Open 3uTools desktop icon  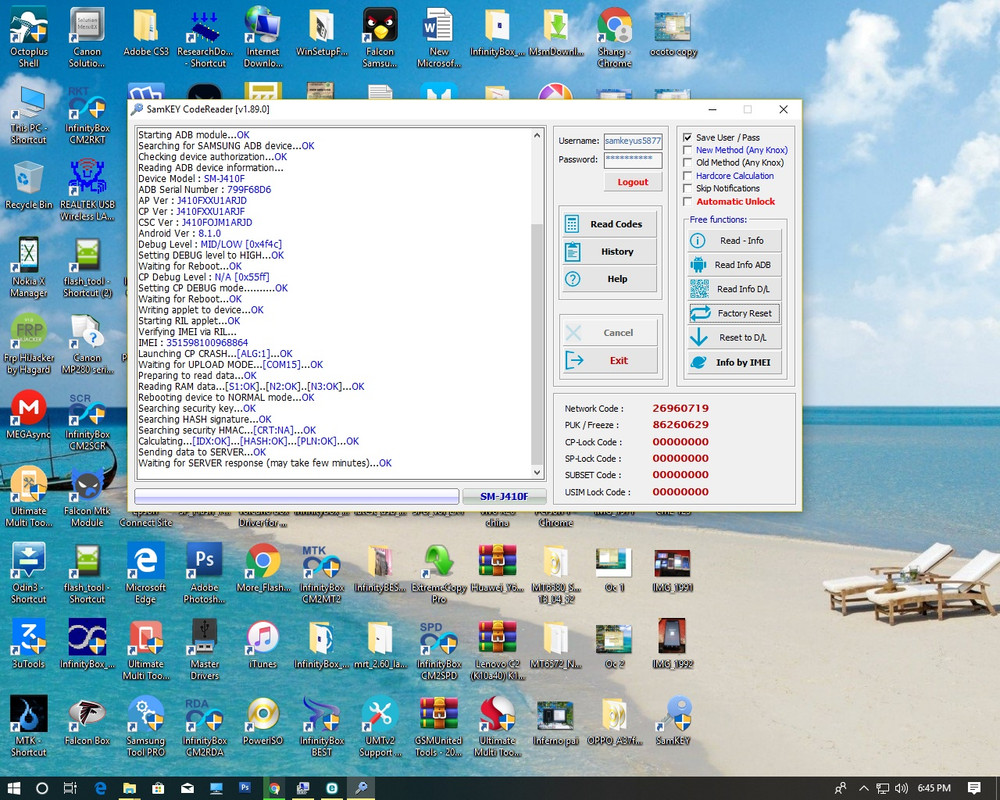pos(29,644)
